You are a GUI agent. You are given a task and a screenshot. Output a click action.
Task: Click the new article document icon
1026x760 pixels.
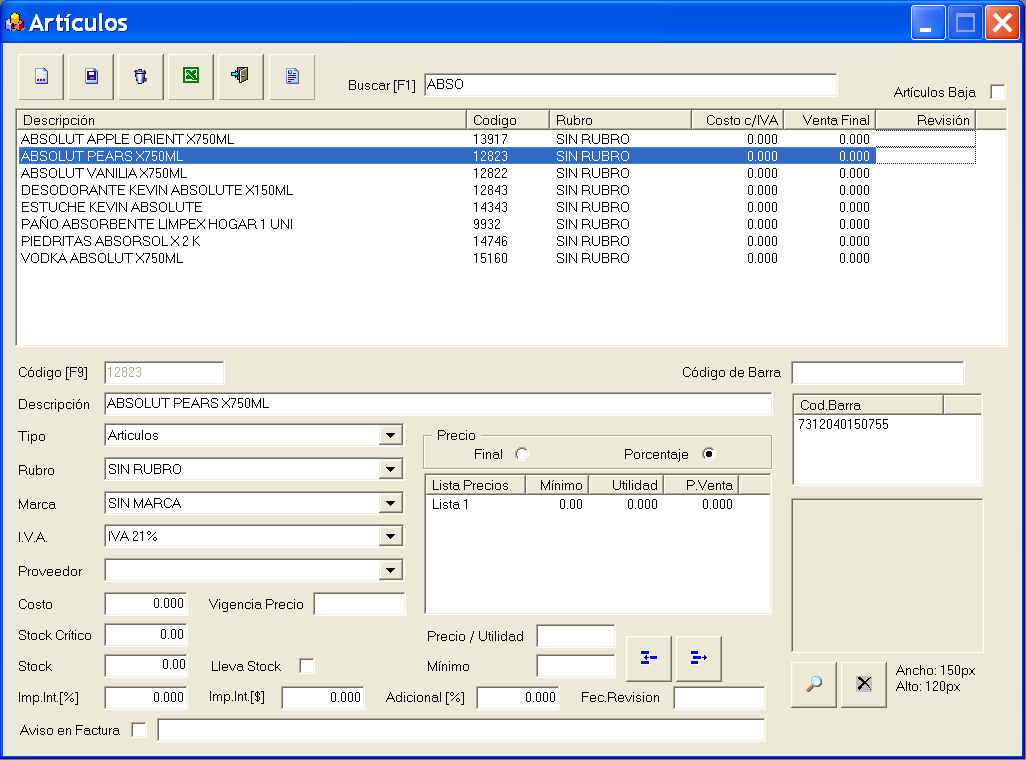[41, 77]
